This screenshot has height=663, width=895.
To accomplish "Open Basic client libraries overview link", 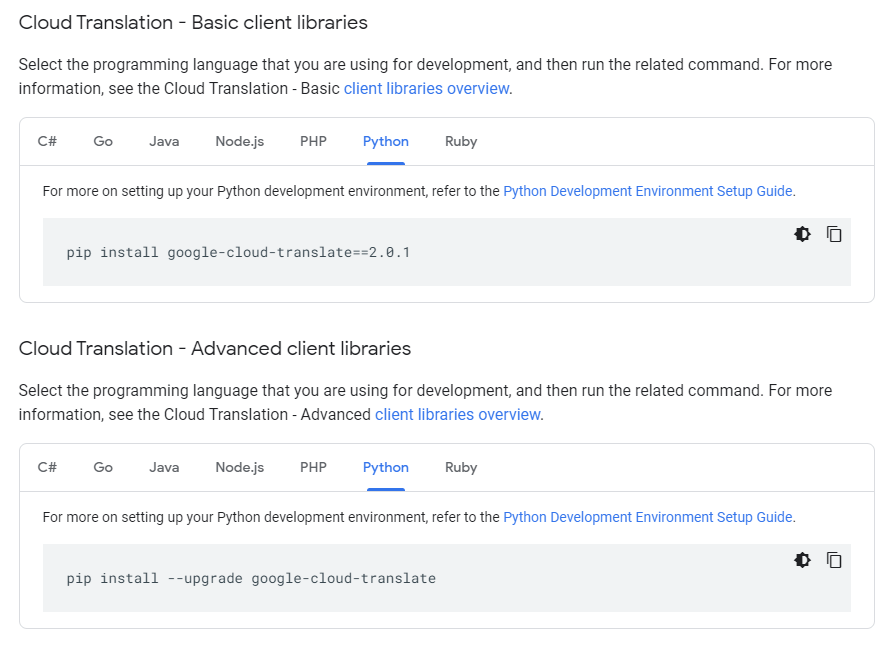I will point(426,88).
